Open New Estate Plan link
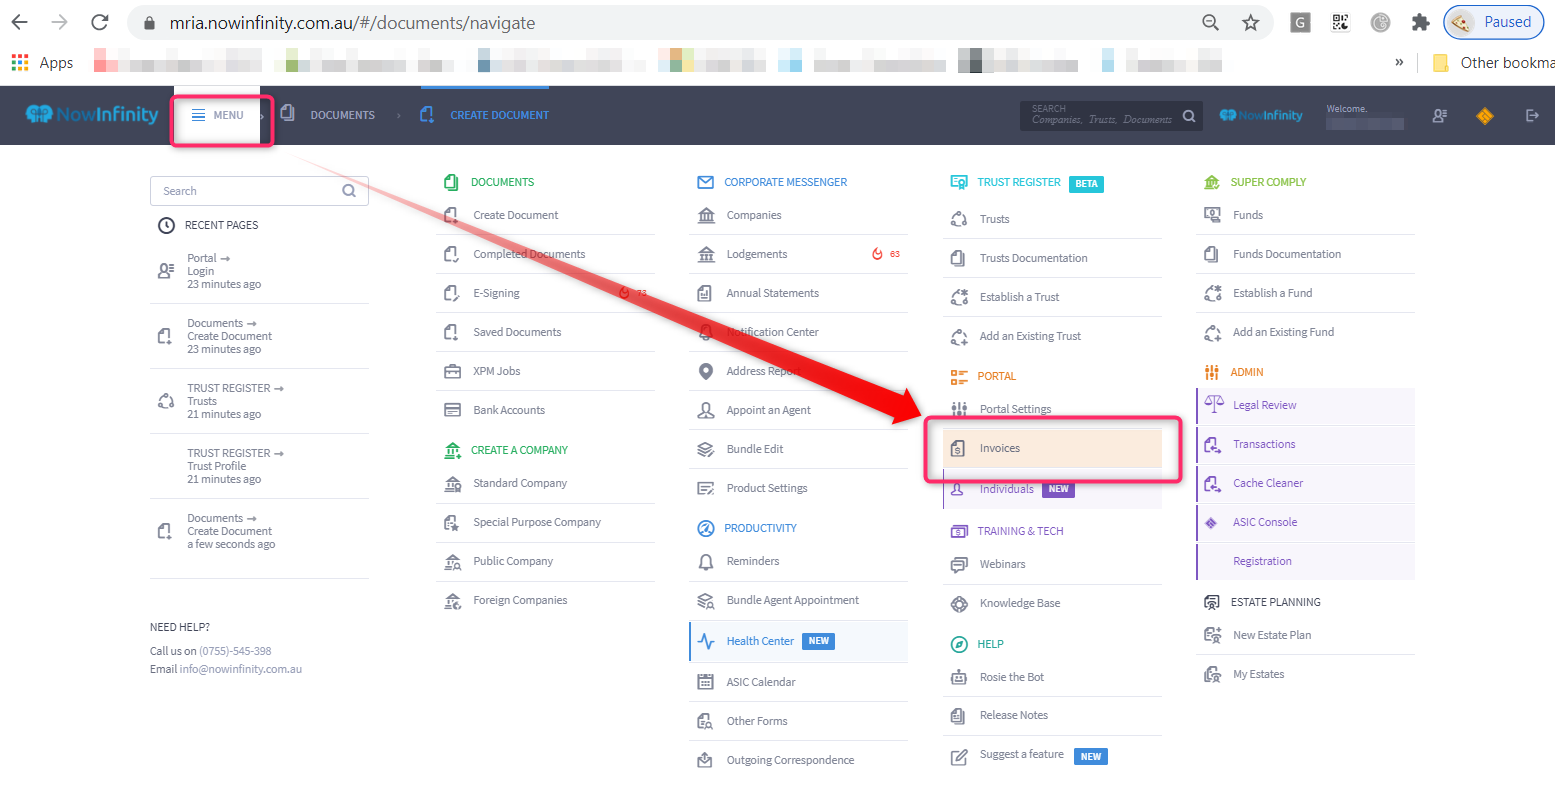The image size is (1555, 808). click(1272, 635)
